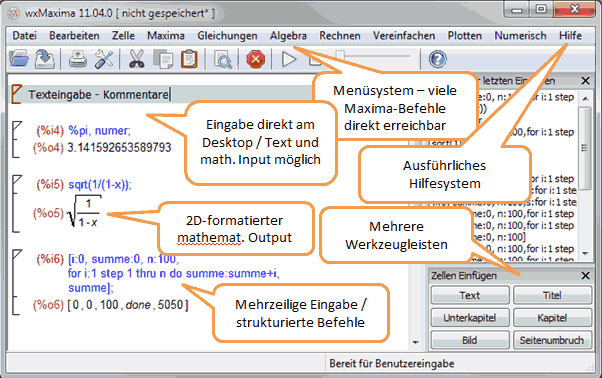Click the blue Help question-mark icon
Viewport: 602px width, 378px height.
click(437, 59)
